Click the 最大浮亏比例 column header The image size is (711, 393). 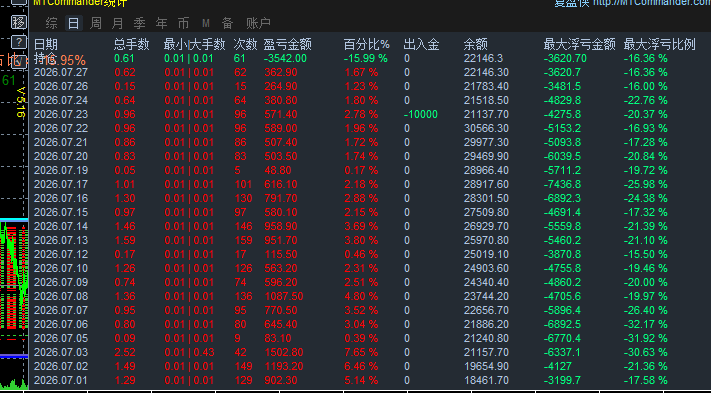tap(659, 44)
